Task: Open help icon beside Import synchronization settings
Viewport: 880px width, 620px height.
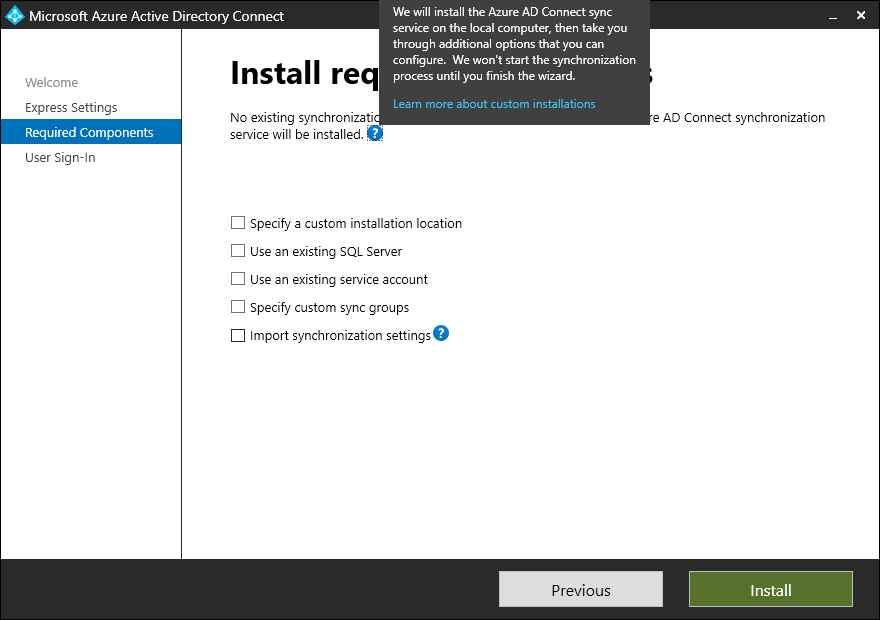Action: click(441, 333)
